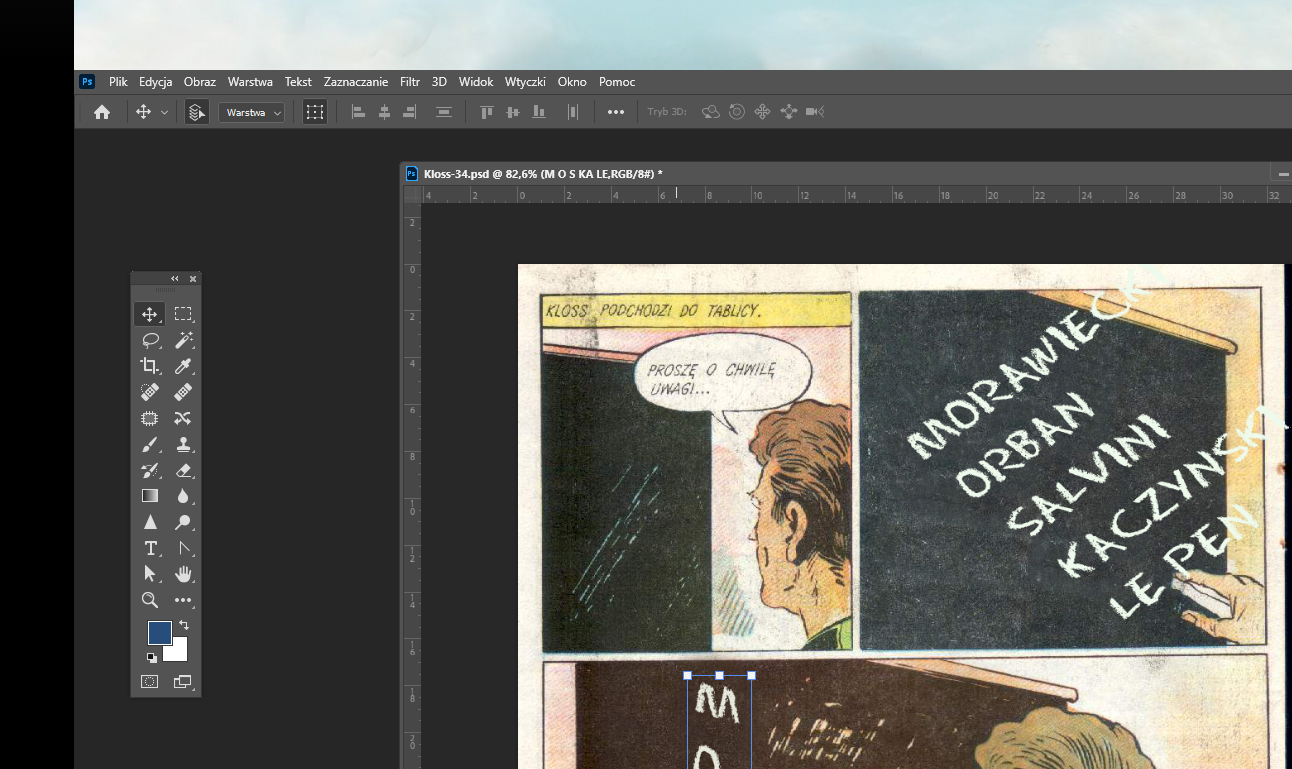Open align and distribute more options
Screen dimensions: 1292x769
(x=616, y=112)
